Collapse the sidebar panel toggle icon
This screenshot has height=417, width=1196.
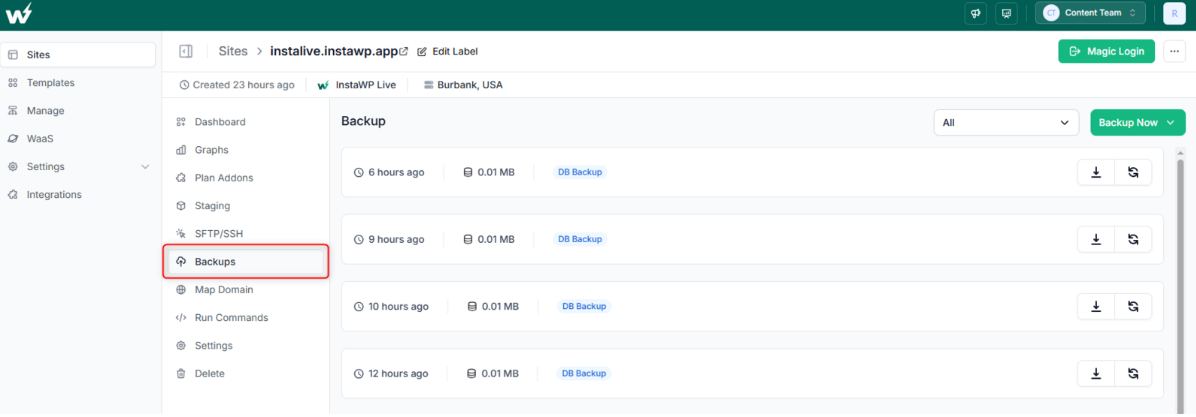click(185, 51)
